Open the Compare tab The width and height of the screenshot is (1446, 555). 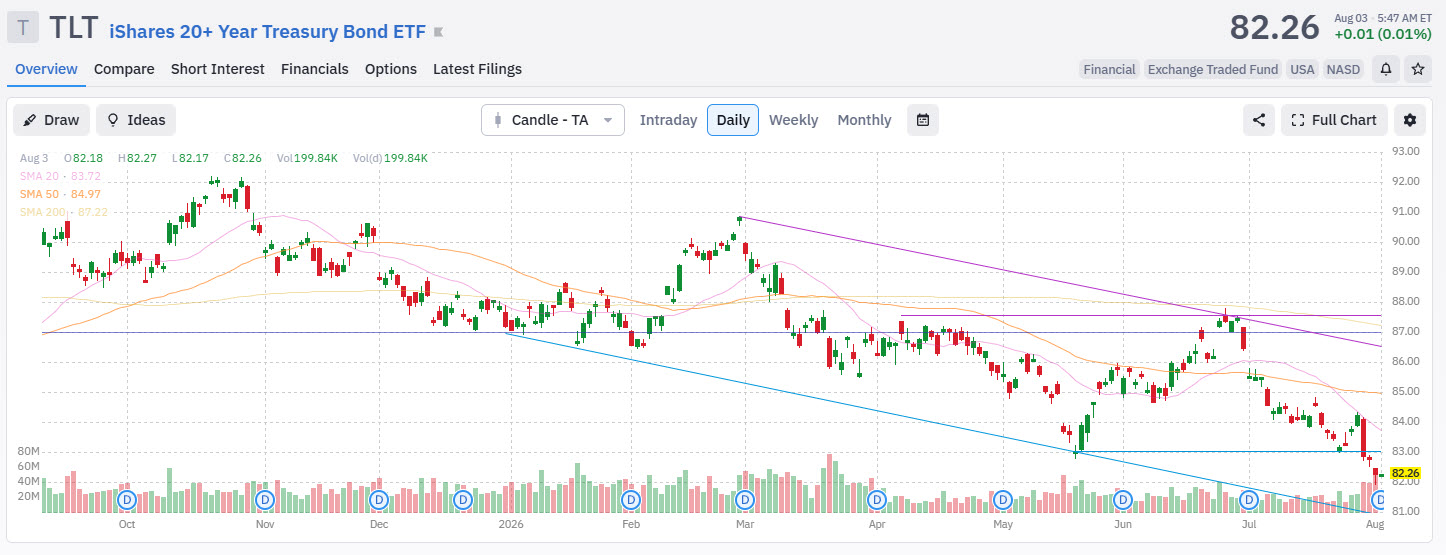click(x=124, y=69)
